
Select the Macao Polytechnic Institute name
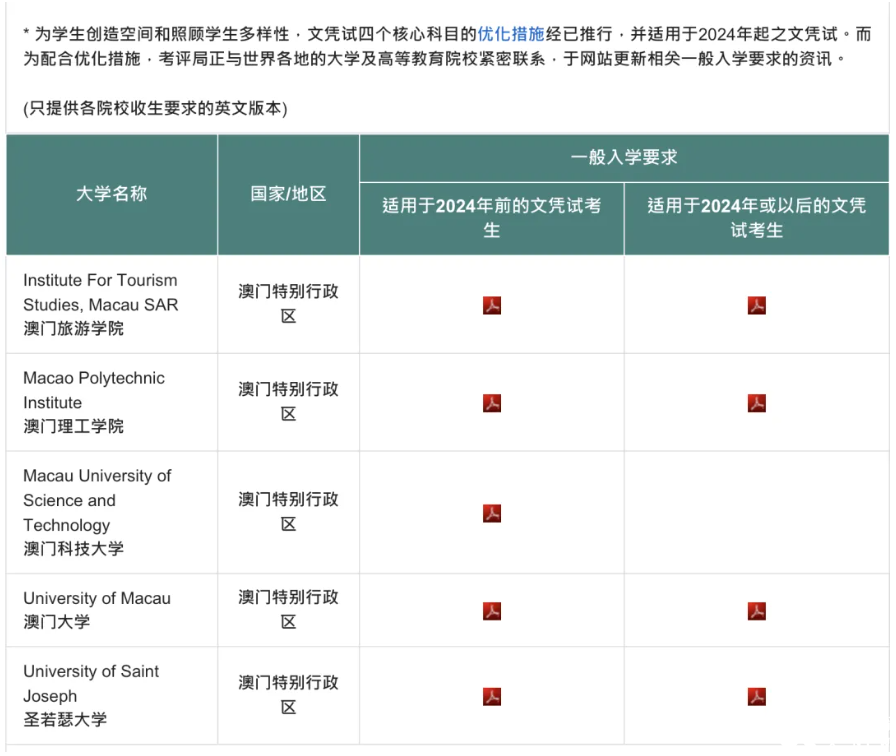[94, 390]
